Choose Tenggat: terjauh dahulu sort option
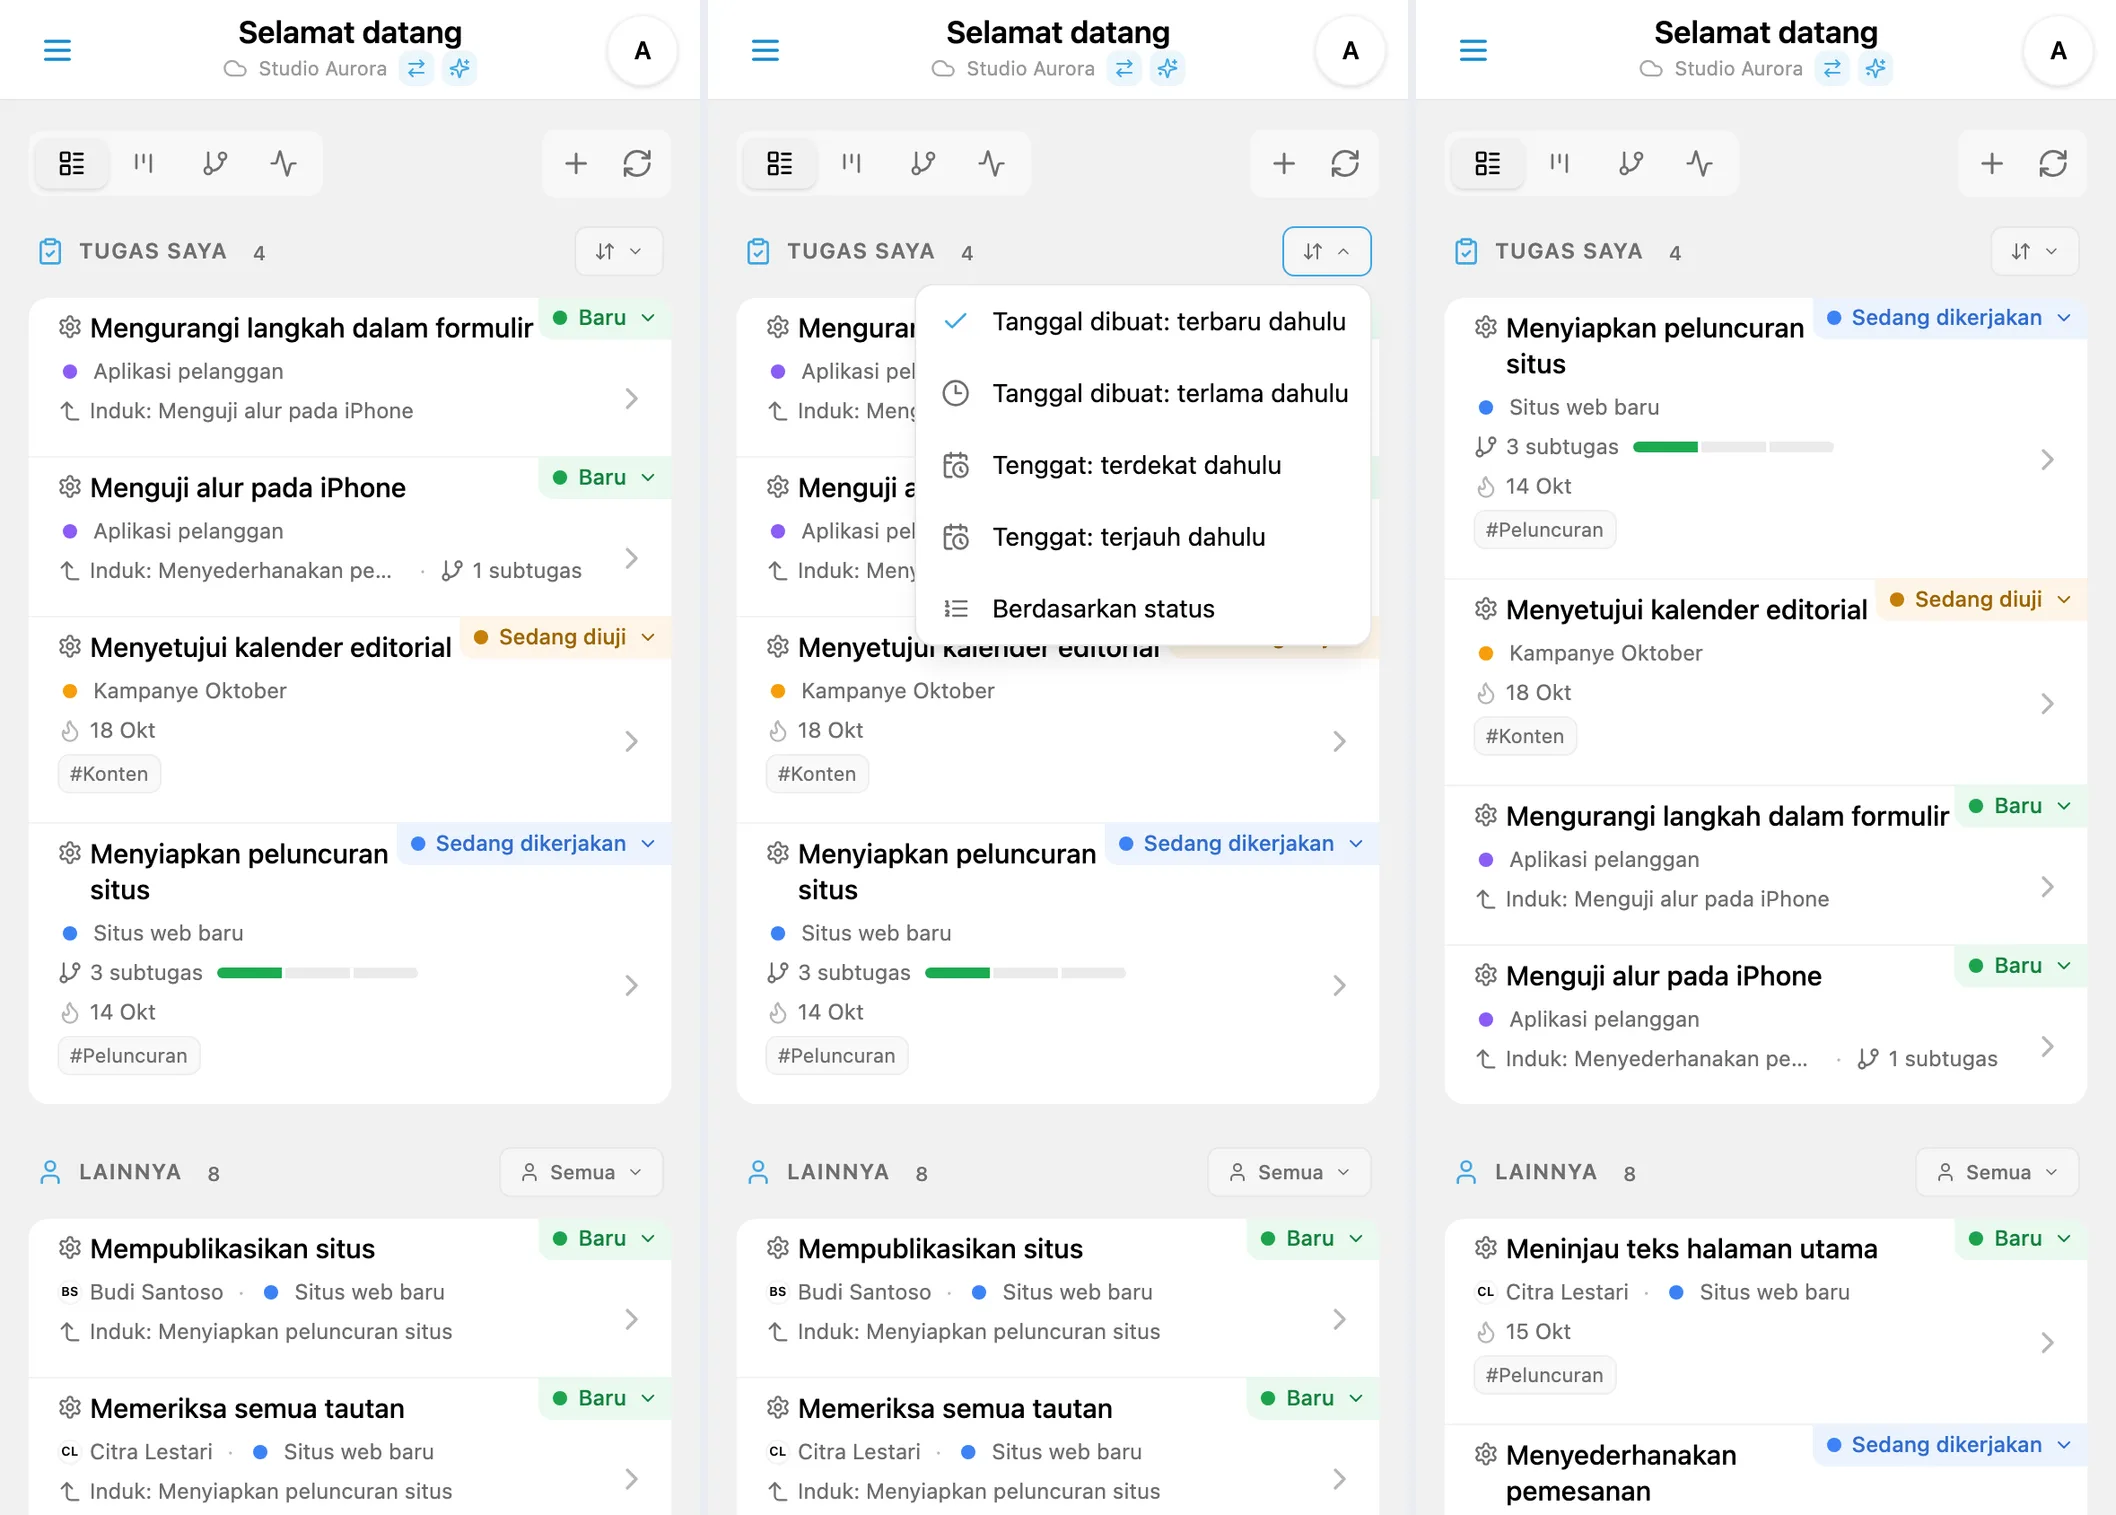This screenshot has width=2116, height=1515. coord(1143,538)
